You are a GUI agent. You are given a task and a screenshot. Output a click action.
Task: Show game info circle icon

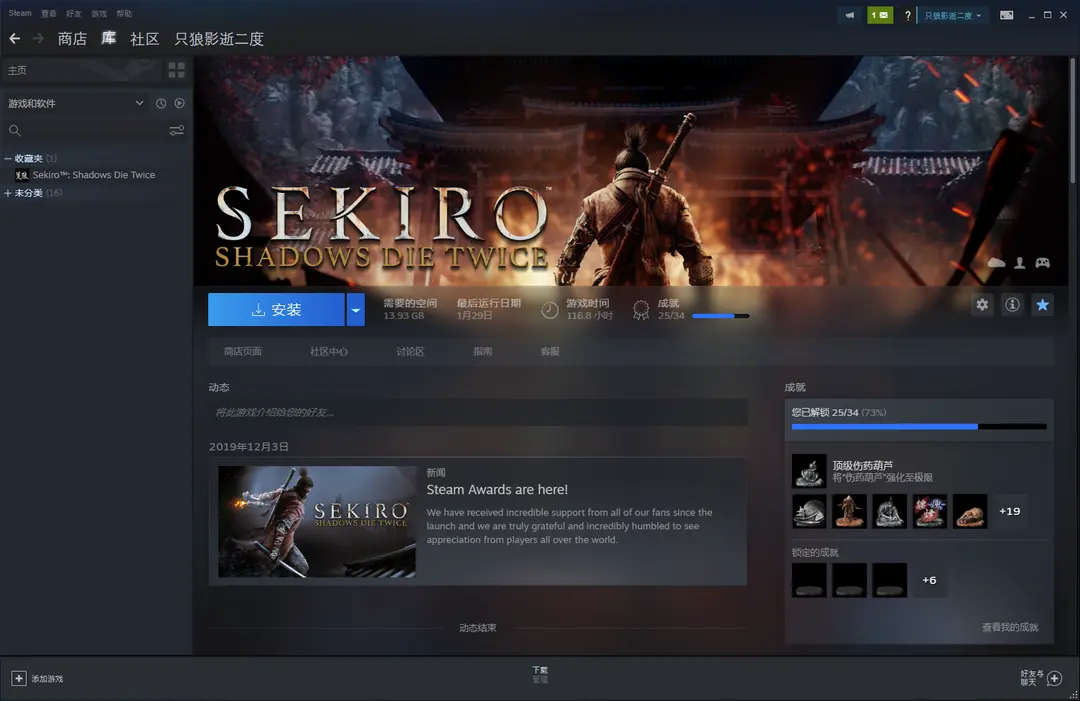1012,304
